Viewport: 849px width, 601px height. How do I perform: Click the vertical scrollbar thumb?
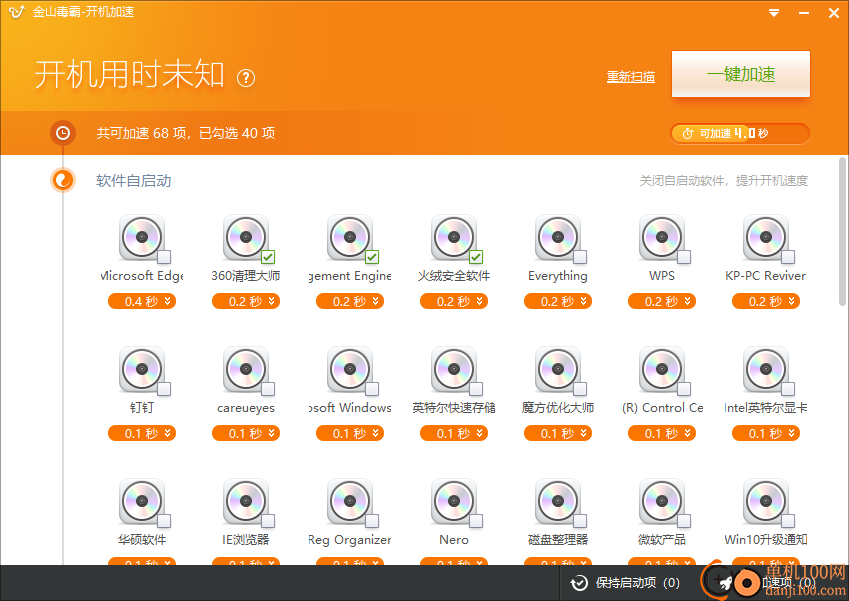842,232
